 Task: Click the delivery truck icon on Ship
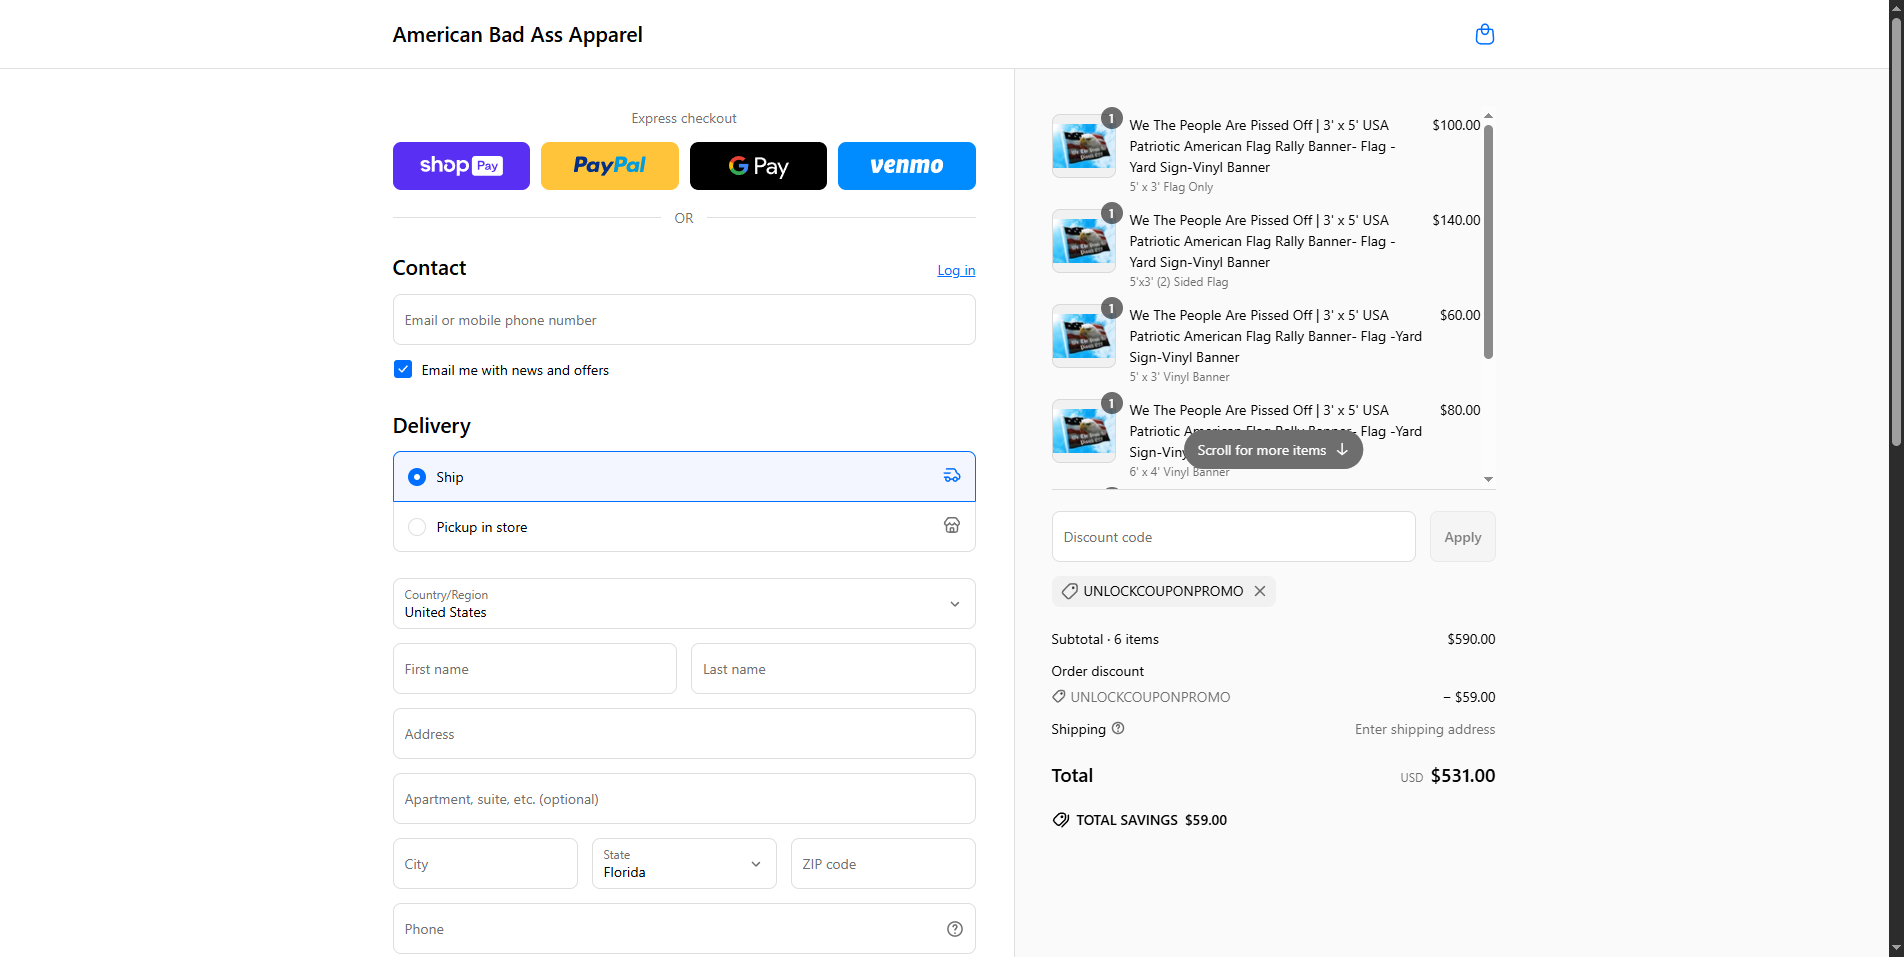952,476
